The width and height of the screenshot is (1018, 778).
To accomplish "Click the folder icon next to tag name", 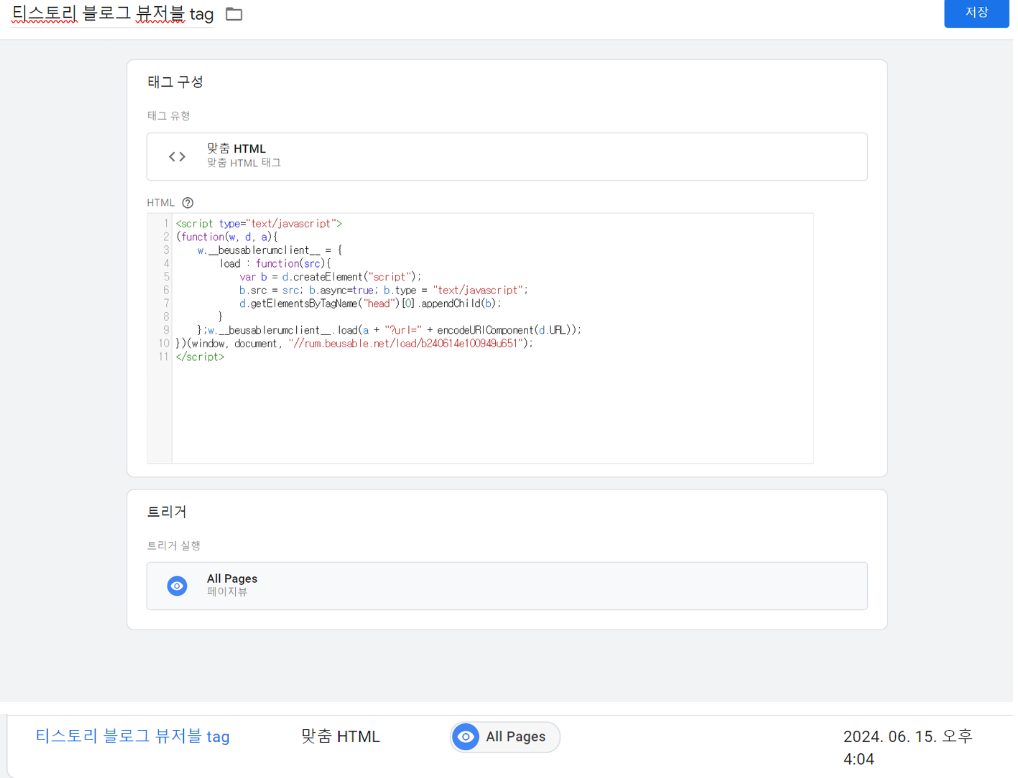I will point(234,14).
